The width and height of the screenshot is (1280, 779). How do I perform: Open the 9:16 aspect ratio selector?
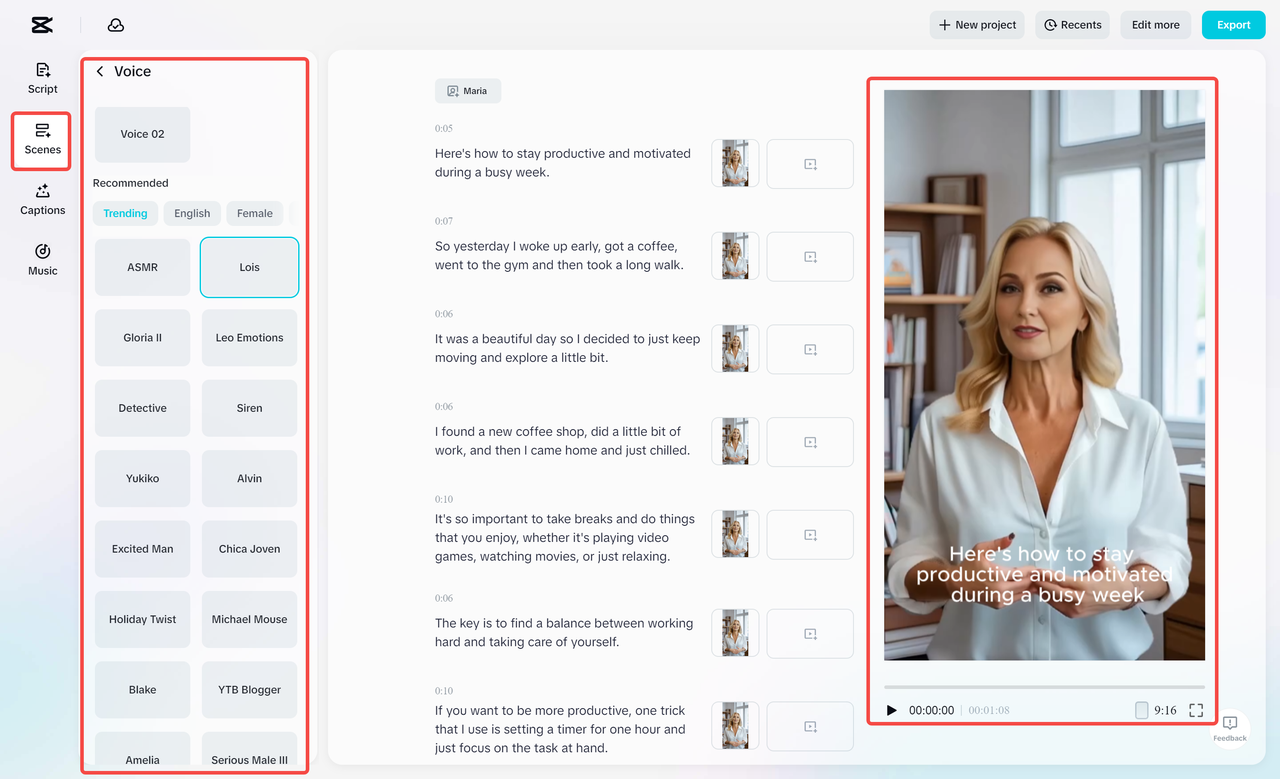coord(1156,710)
